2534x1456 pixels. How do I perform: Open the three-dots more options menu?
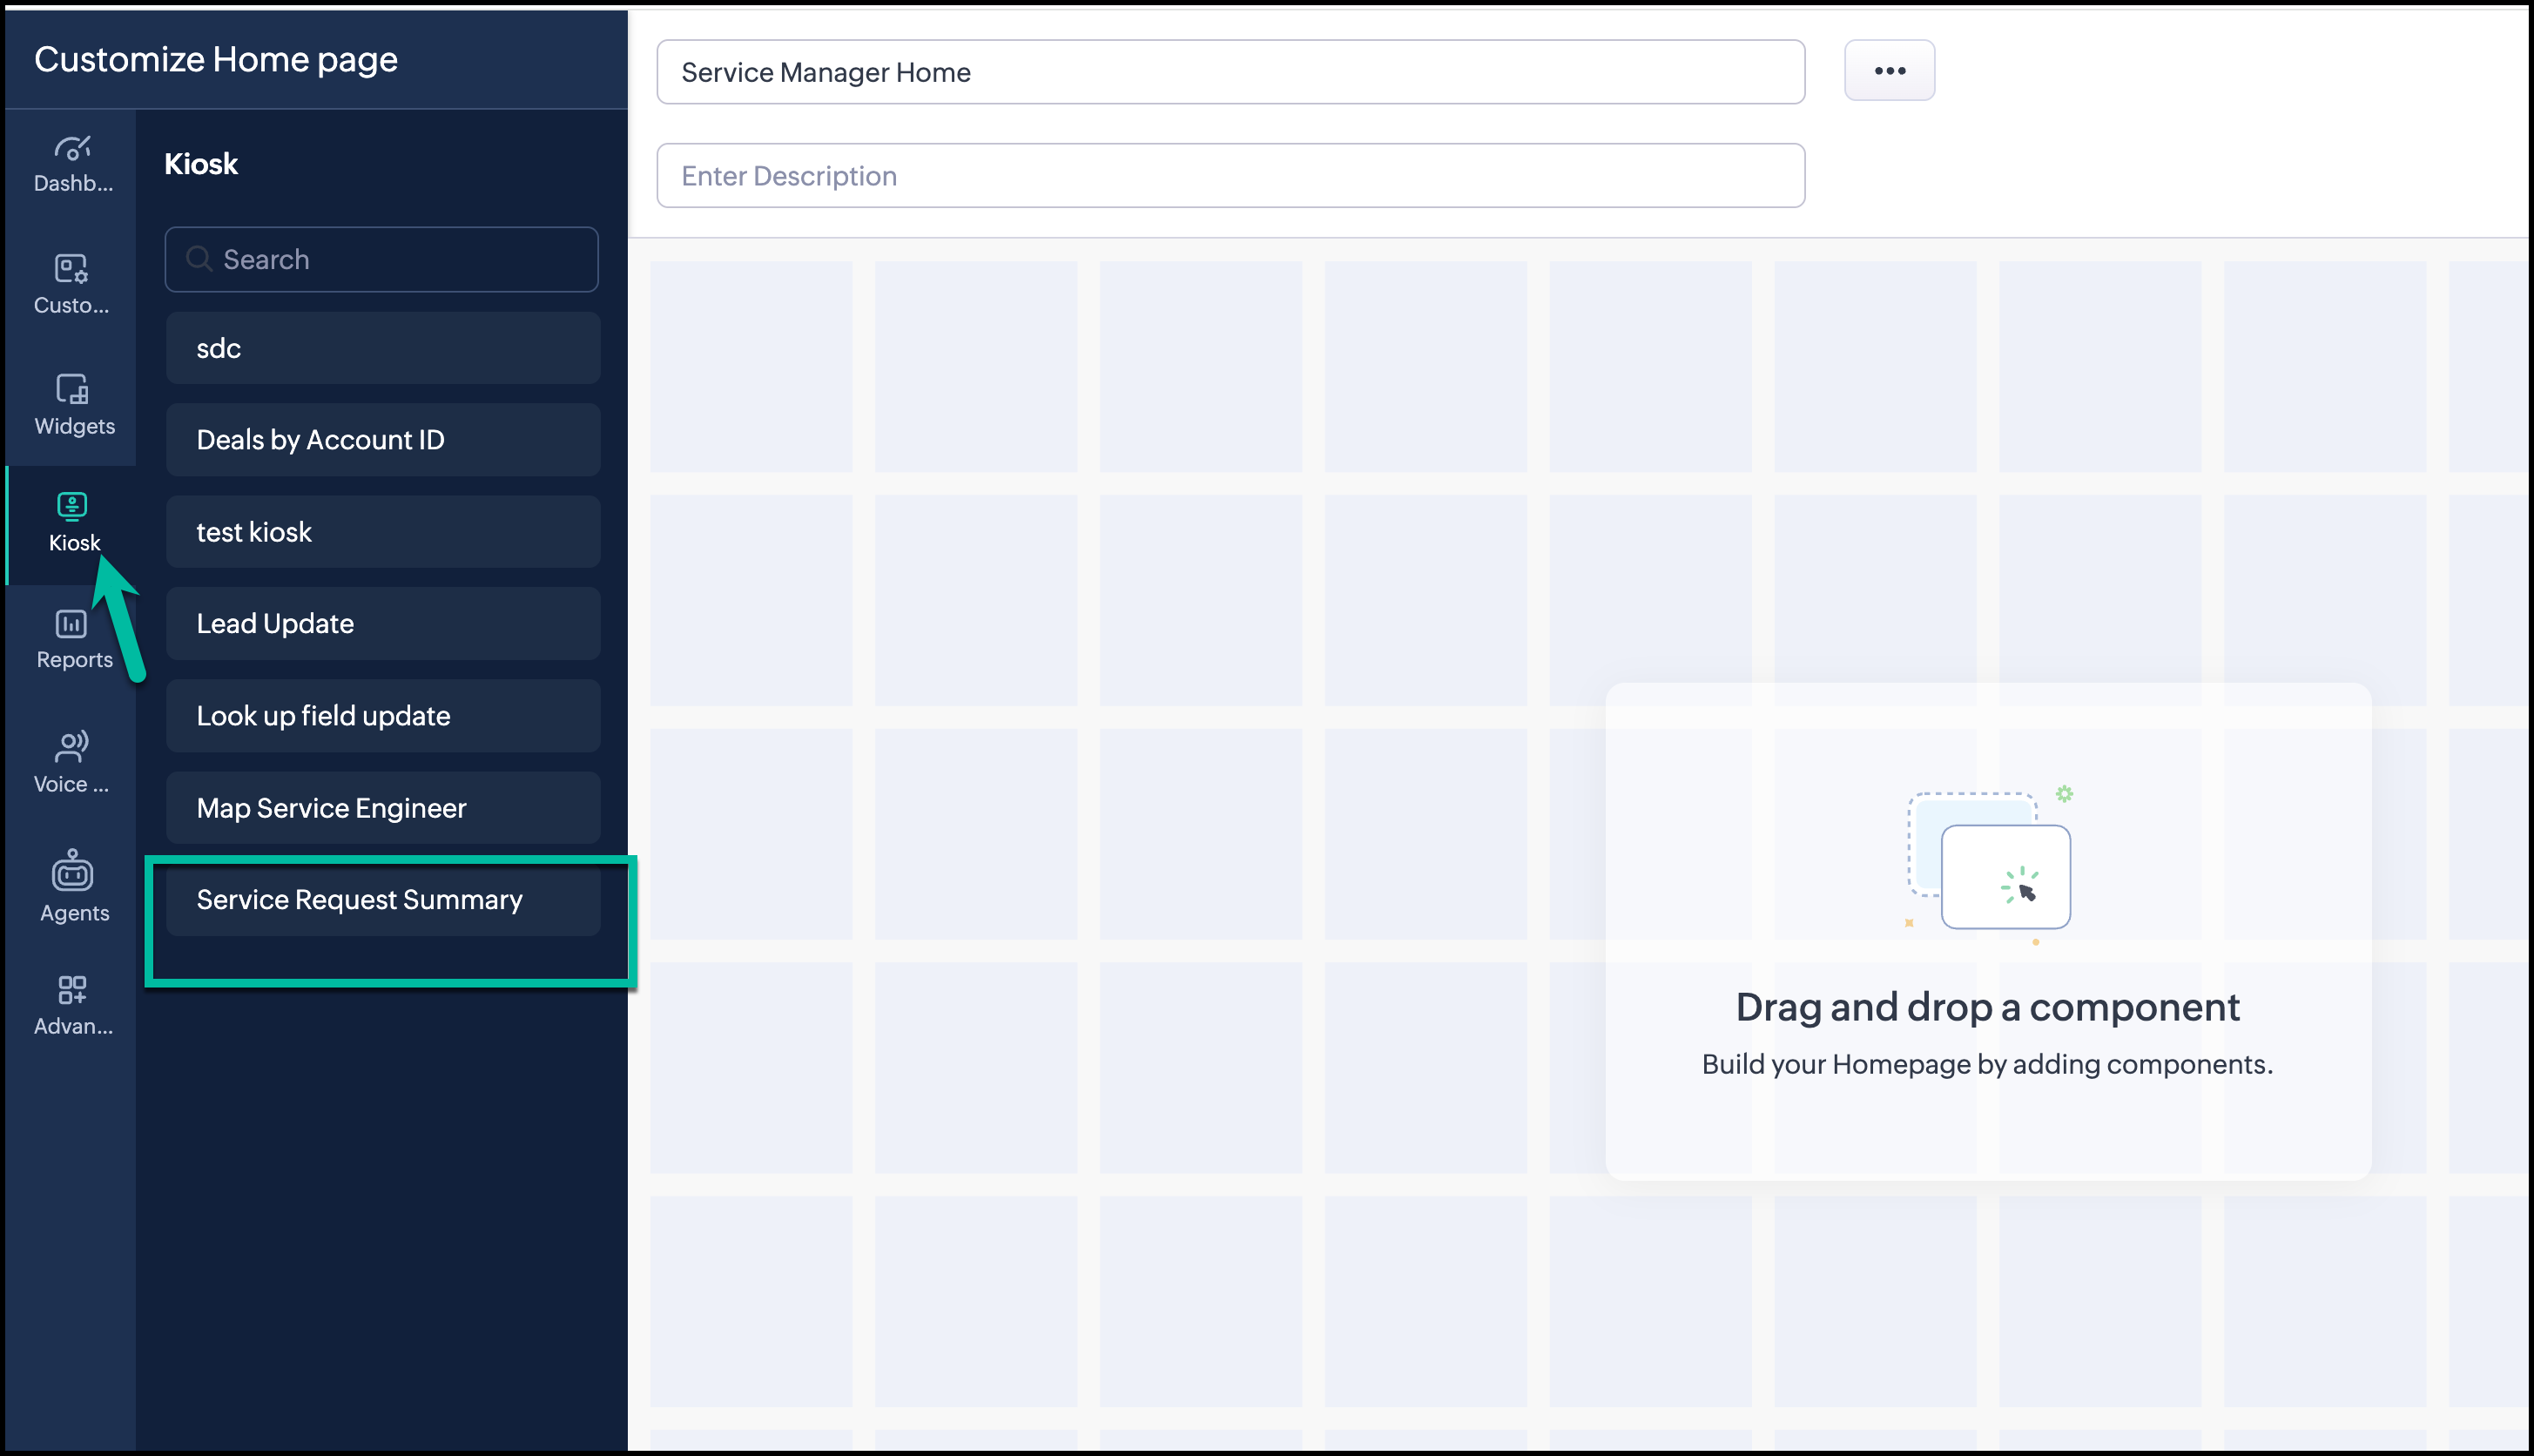1889,71
